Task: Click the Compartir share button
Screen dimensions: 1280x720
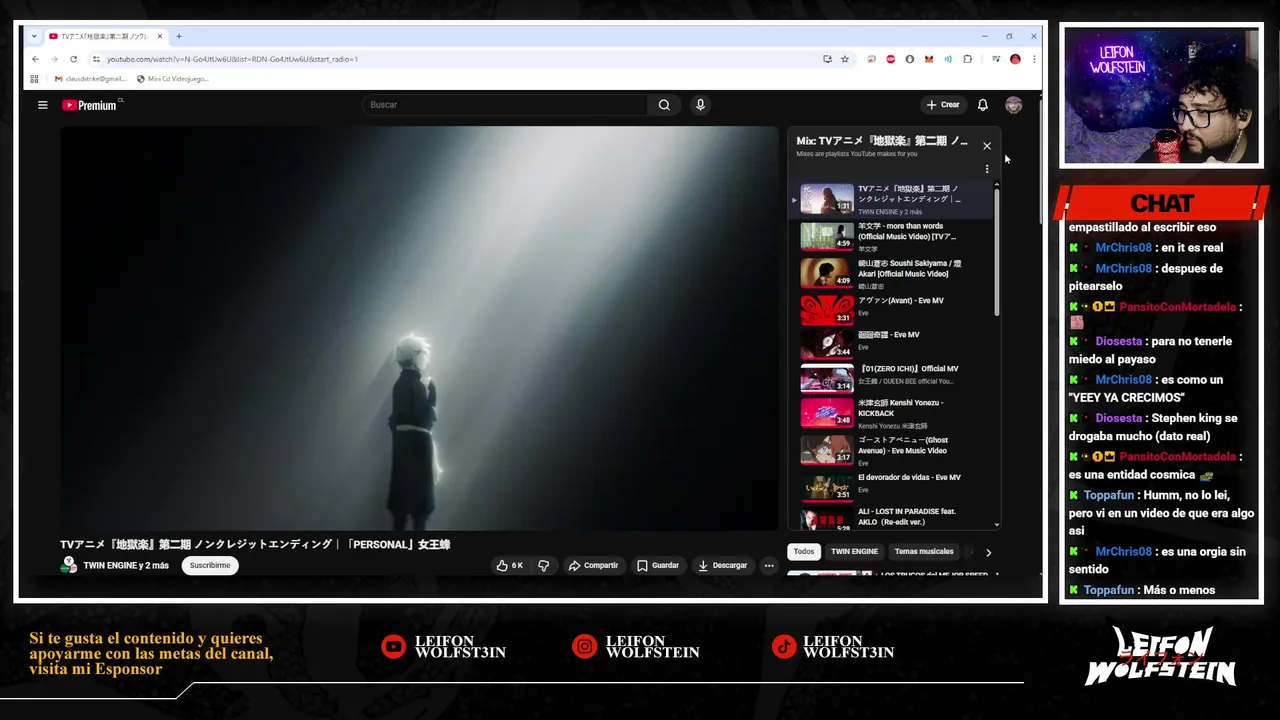Action: pyautogui.click(x=594, y=565)
